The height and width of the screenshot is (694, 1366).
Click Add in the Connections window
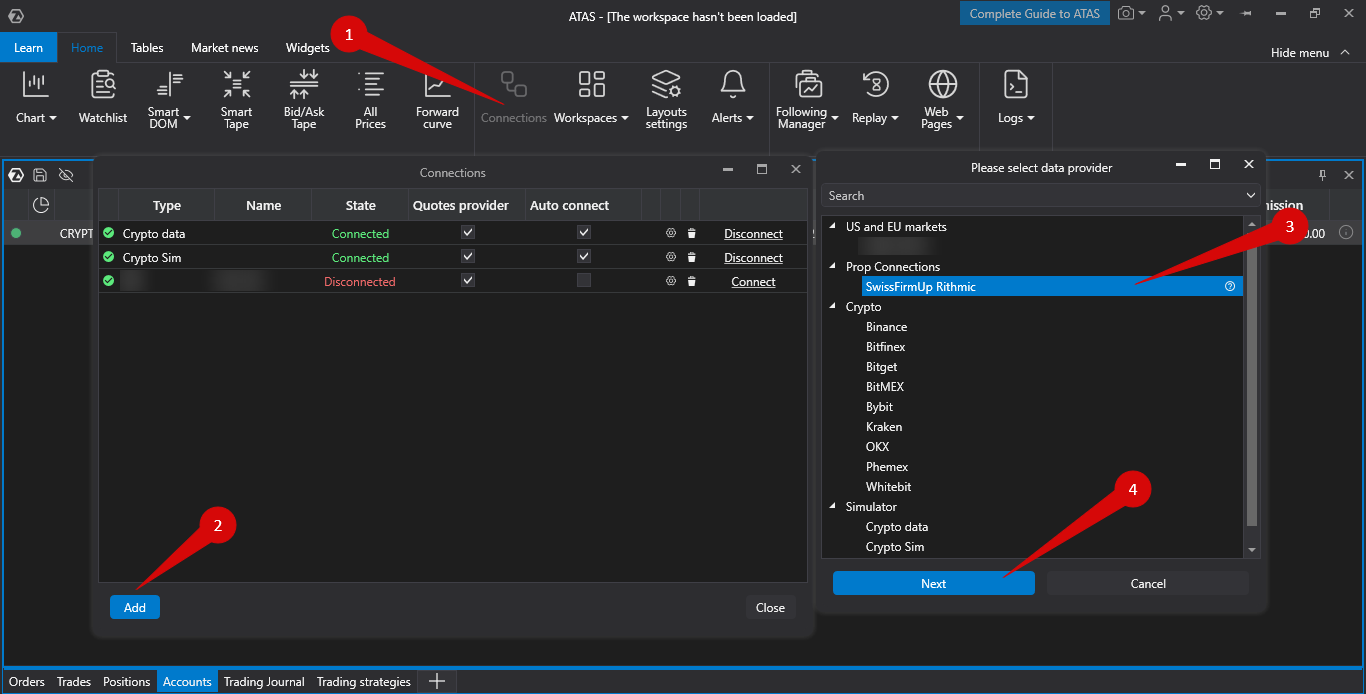pos(135,607)
